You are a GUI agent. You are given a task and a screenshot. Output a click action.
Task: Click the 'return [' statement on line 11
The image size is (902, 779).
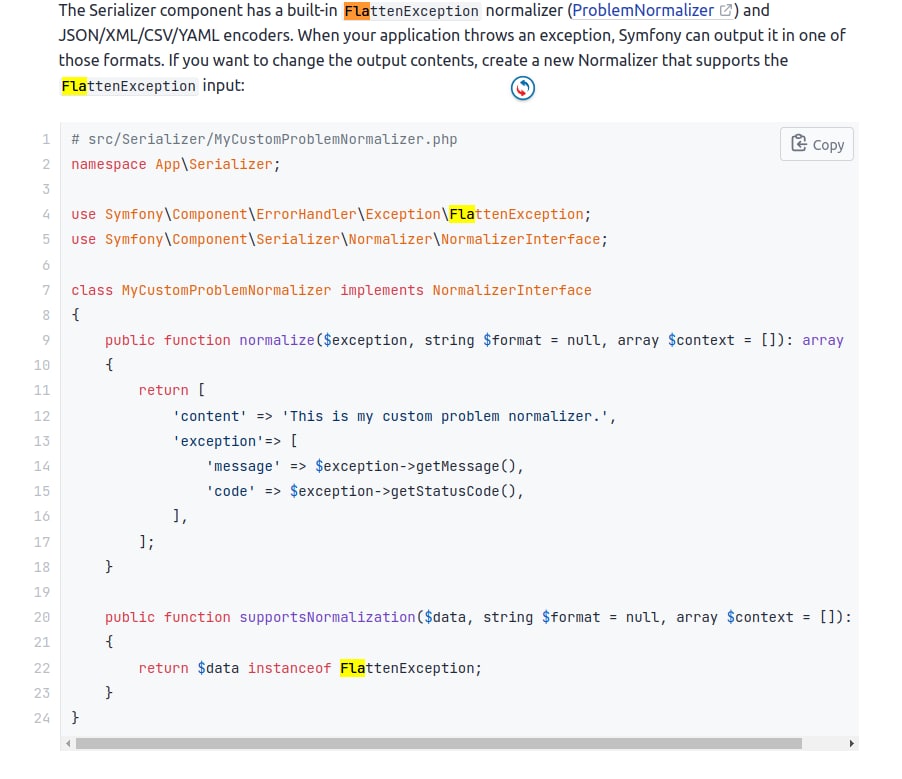click(171, 390)
